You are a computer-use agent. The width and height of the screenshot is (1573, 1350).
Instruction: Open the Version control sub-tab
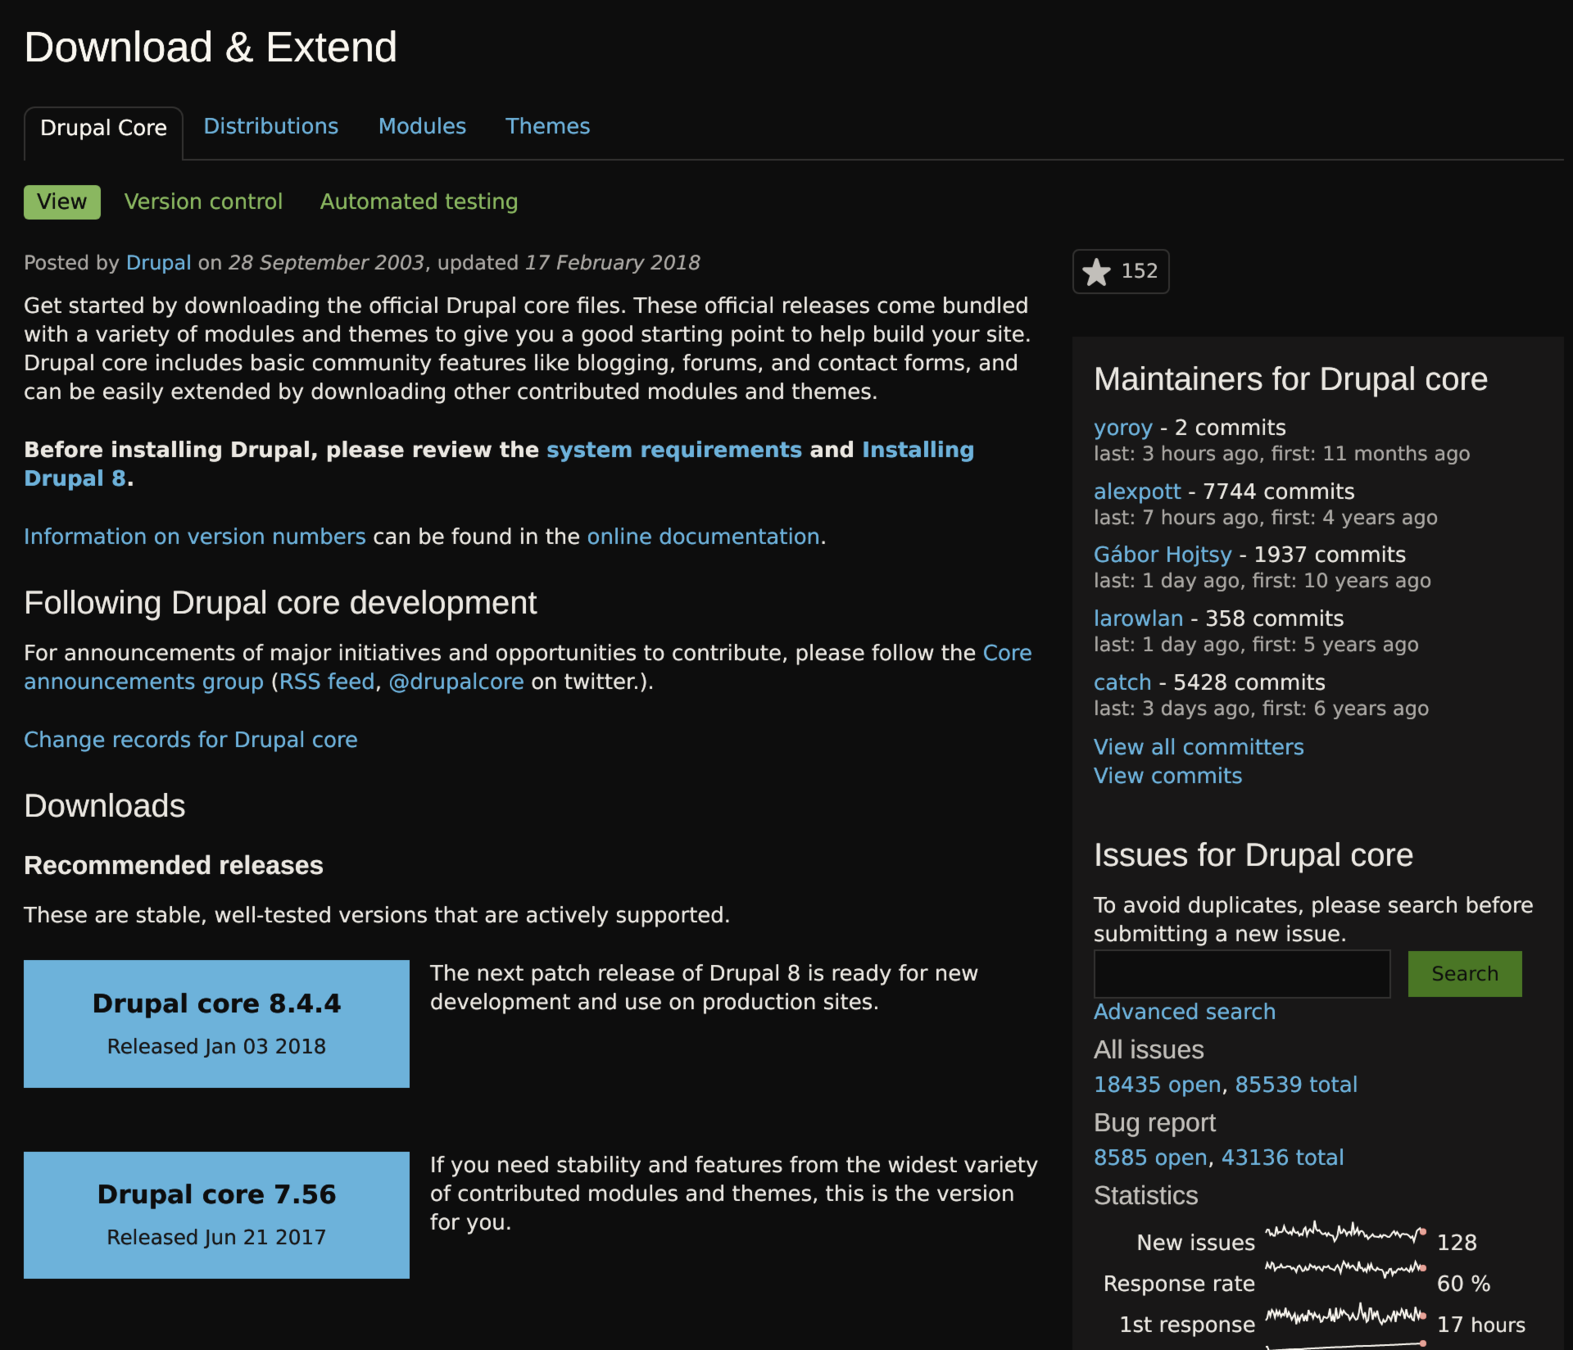203,202
